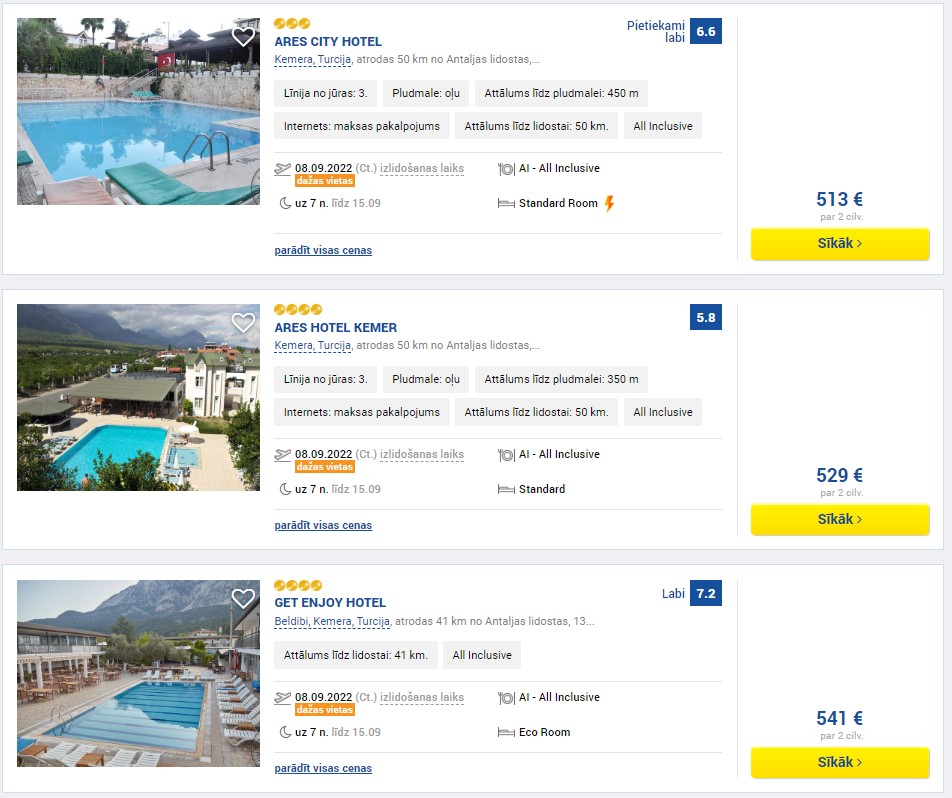Show all prices for Ares Hotel Kemer
Screen dimensions: 952x798
click(323, 525)
